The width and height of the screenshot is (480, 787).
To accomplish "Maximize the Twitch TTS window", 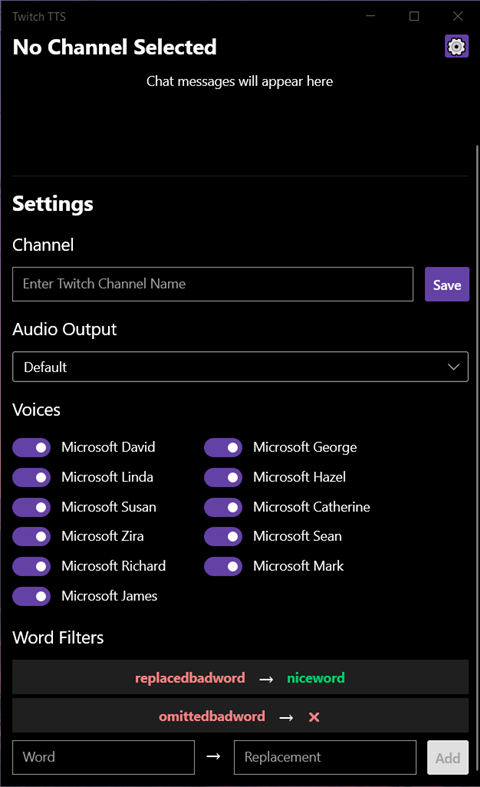I will tap(414, 16).
